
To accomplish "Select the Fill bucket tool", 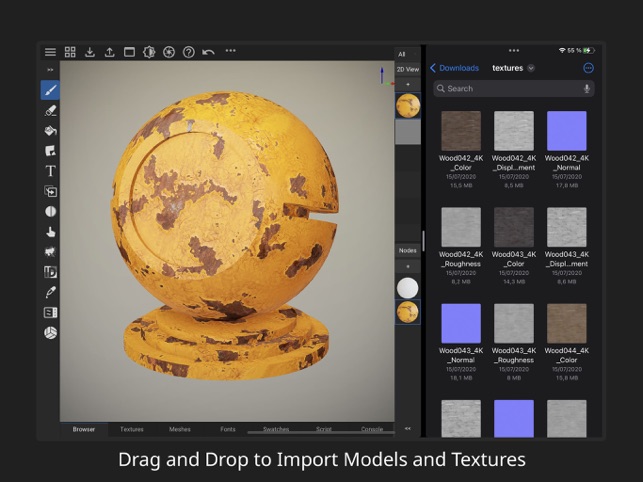I will tap(50, 130).
